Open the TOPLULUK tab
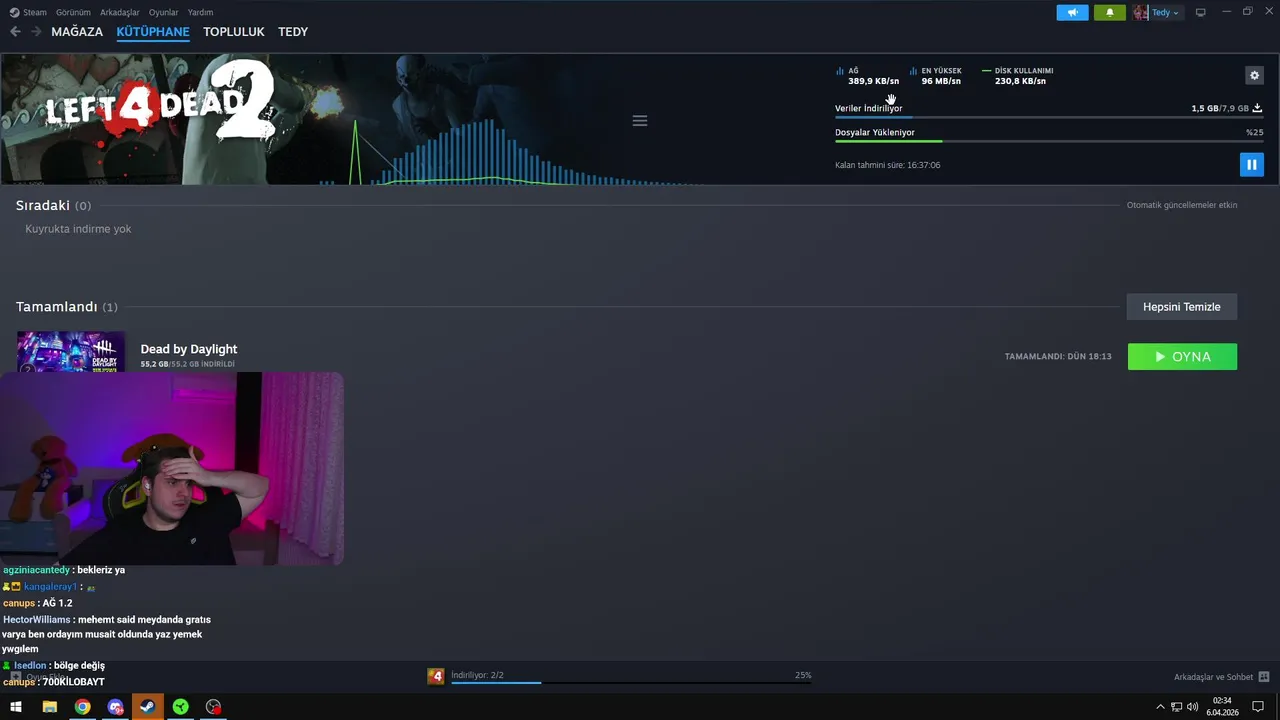1280x720 pixels. tap(234, 32)
